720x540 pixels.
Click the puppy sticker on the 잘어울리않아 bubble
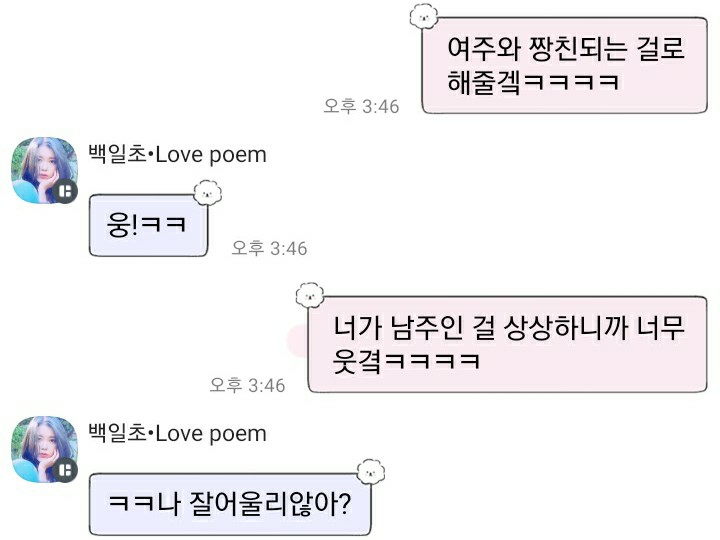point(370,472)
